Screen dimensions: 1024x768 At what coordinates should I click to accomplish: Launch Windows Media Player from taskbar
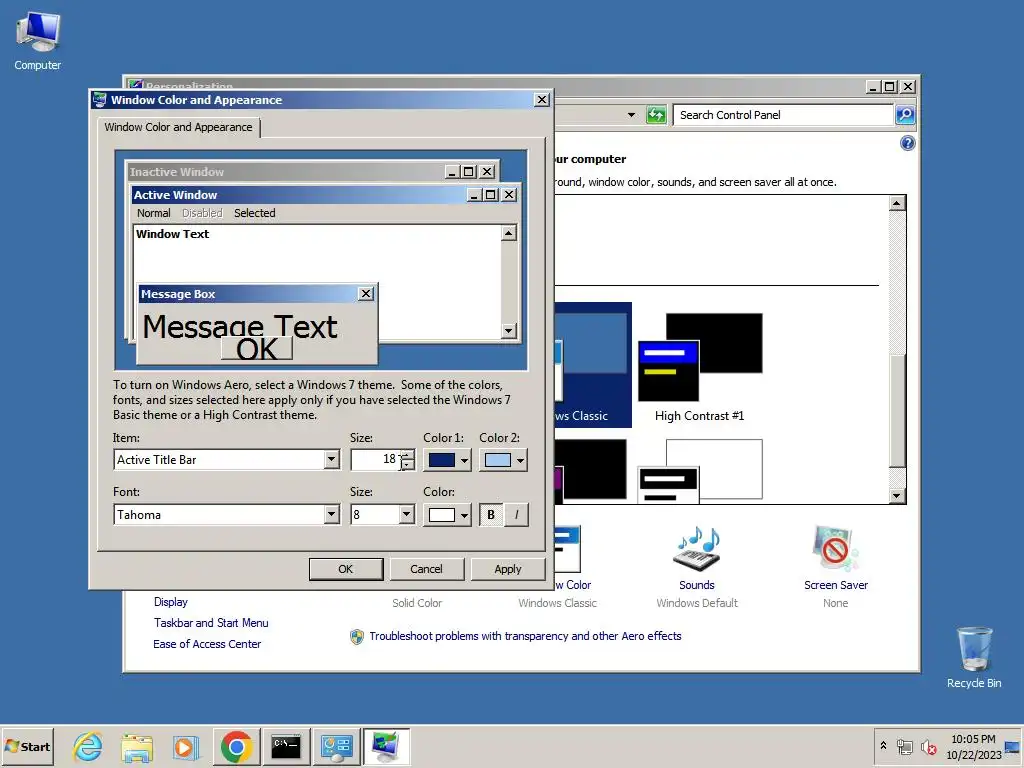pyautogui.click(x=185, y=746)
